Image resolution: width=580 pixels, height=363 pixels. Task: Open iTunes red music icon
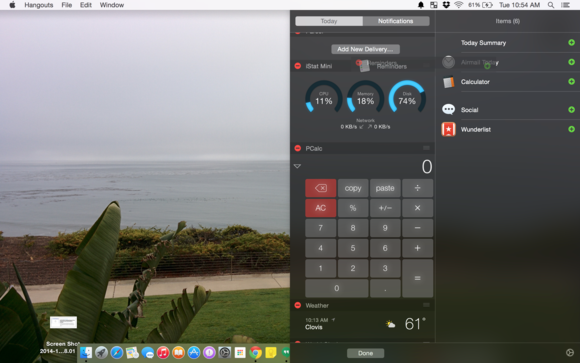(163, 353)
